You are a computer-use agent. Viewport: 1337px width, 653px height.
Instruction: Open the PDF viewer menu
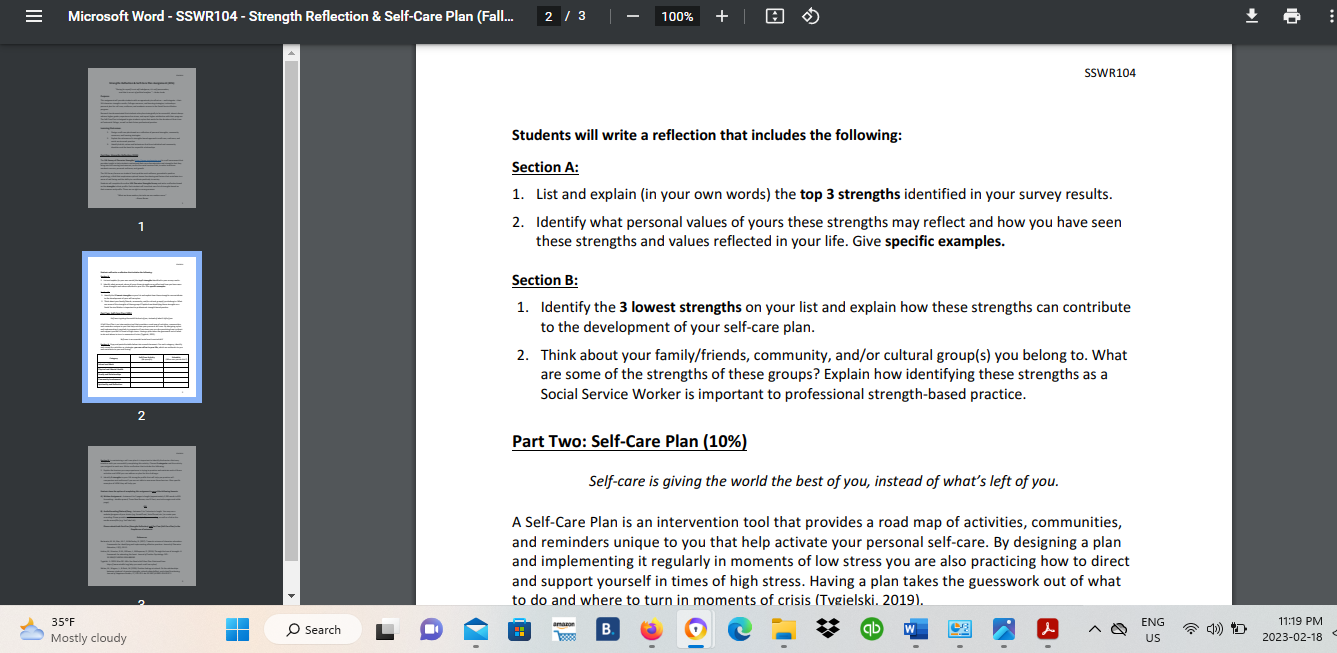[x=33, y=16]
